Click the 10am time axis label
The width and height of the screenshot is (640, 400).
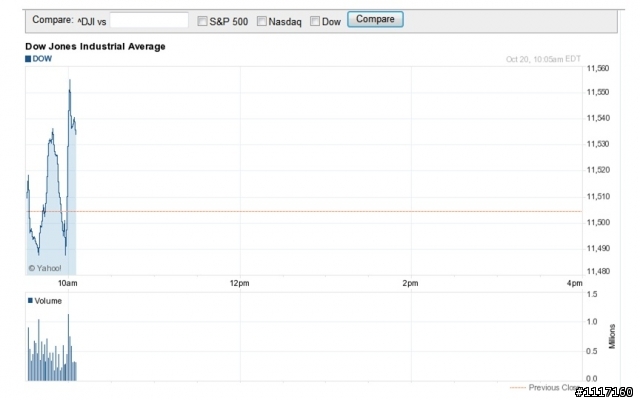tap(67, 283)
